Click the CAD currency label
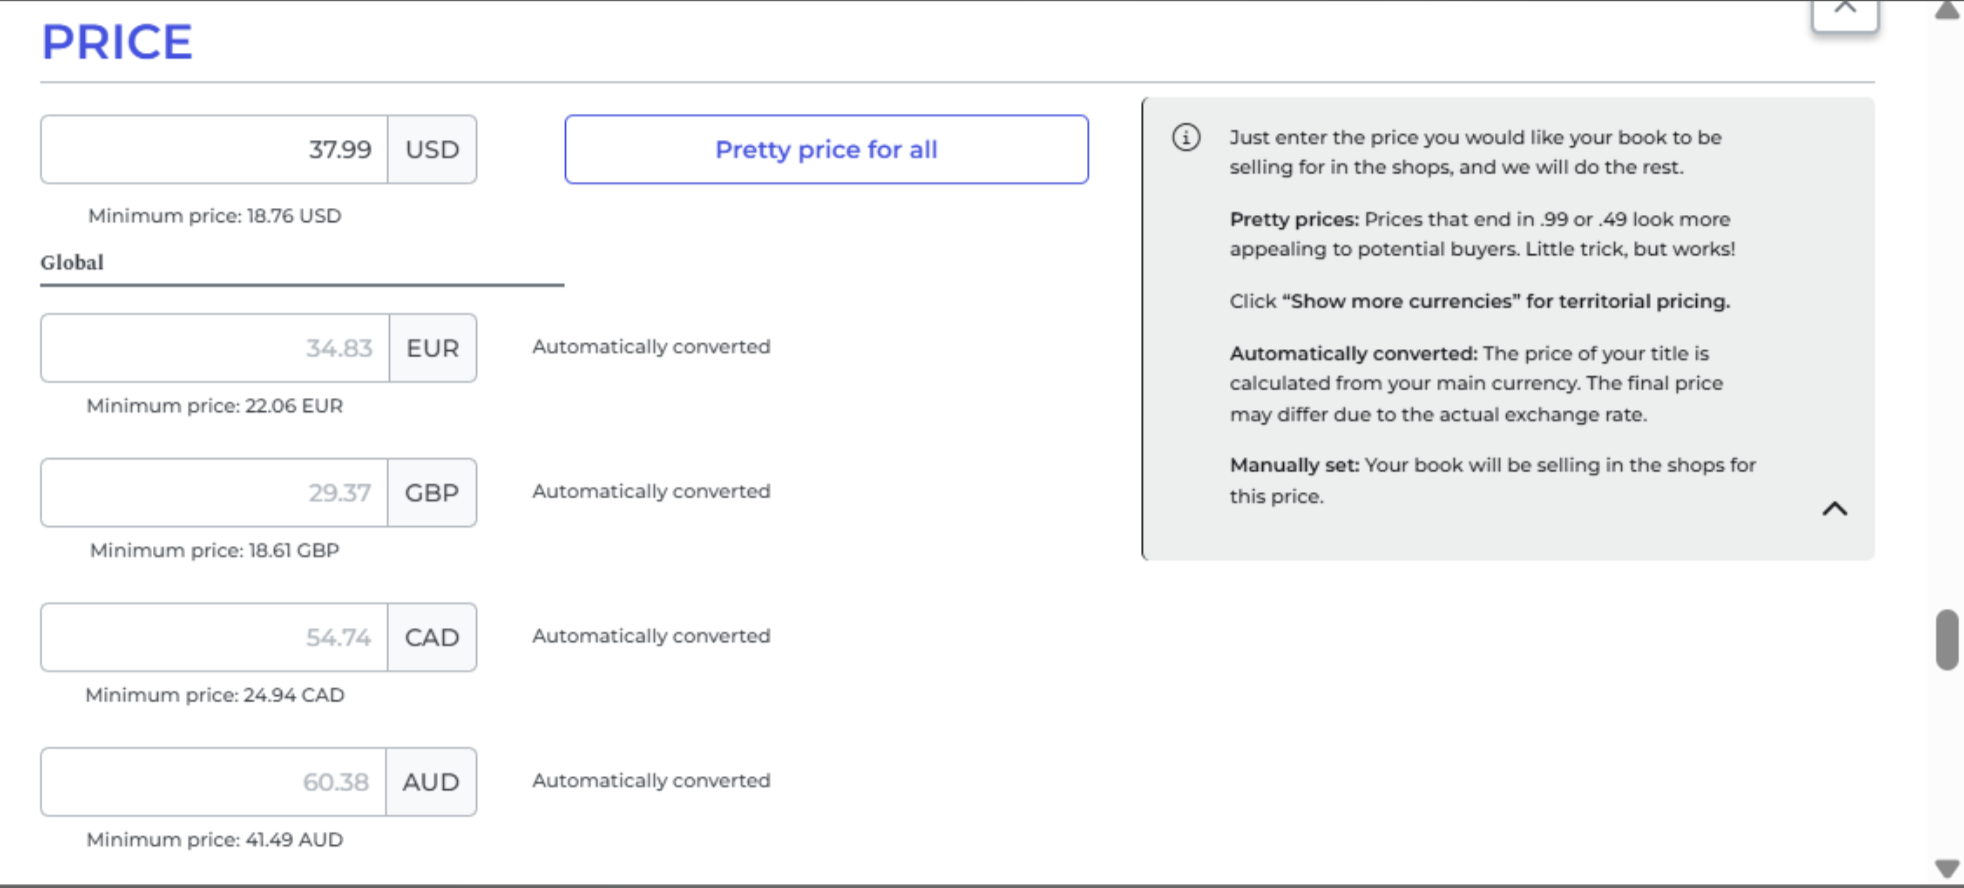Image resolution: width=1964 pixels, height=888 pixels. pos(432,637)
